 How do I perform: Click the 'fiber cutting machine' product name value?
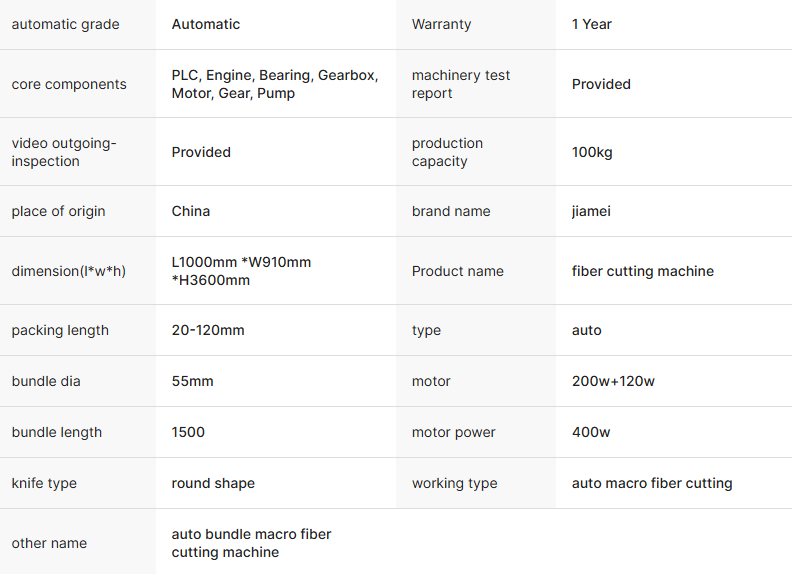(643, 271)
